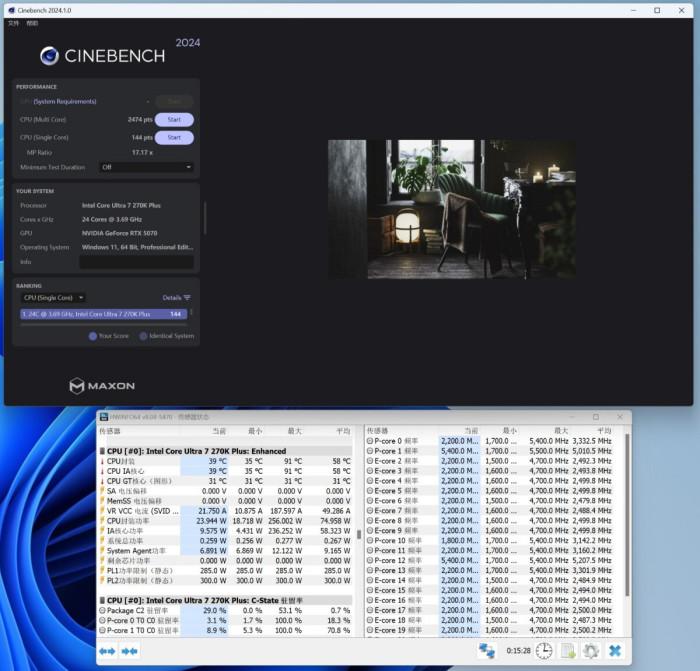The image size is (700, 671).
Task: Open HWiNFO remote network connection icon
Action: pyautogui.click(x=487, y=651)
